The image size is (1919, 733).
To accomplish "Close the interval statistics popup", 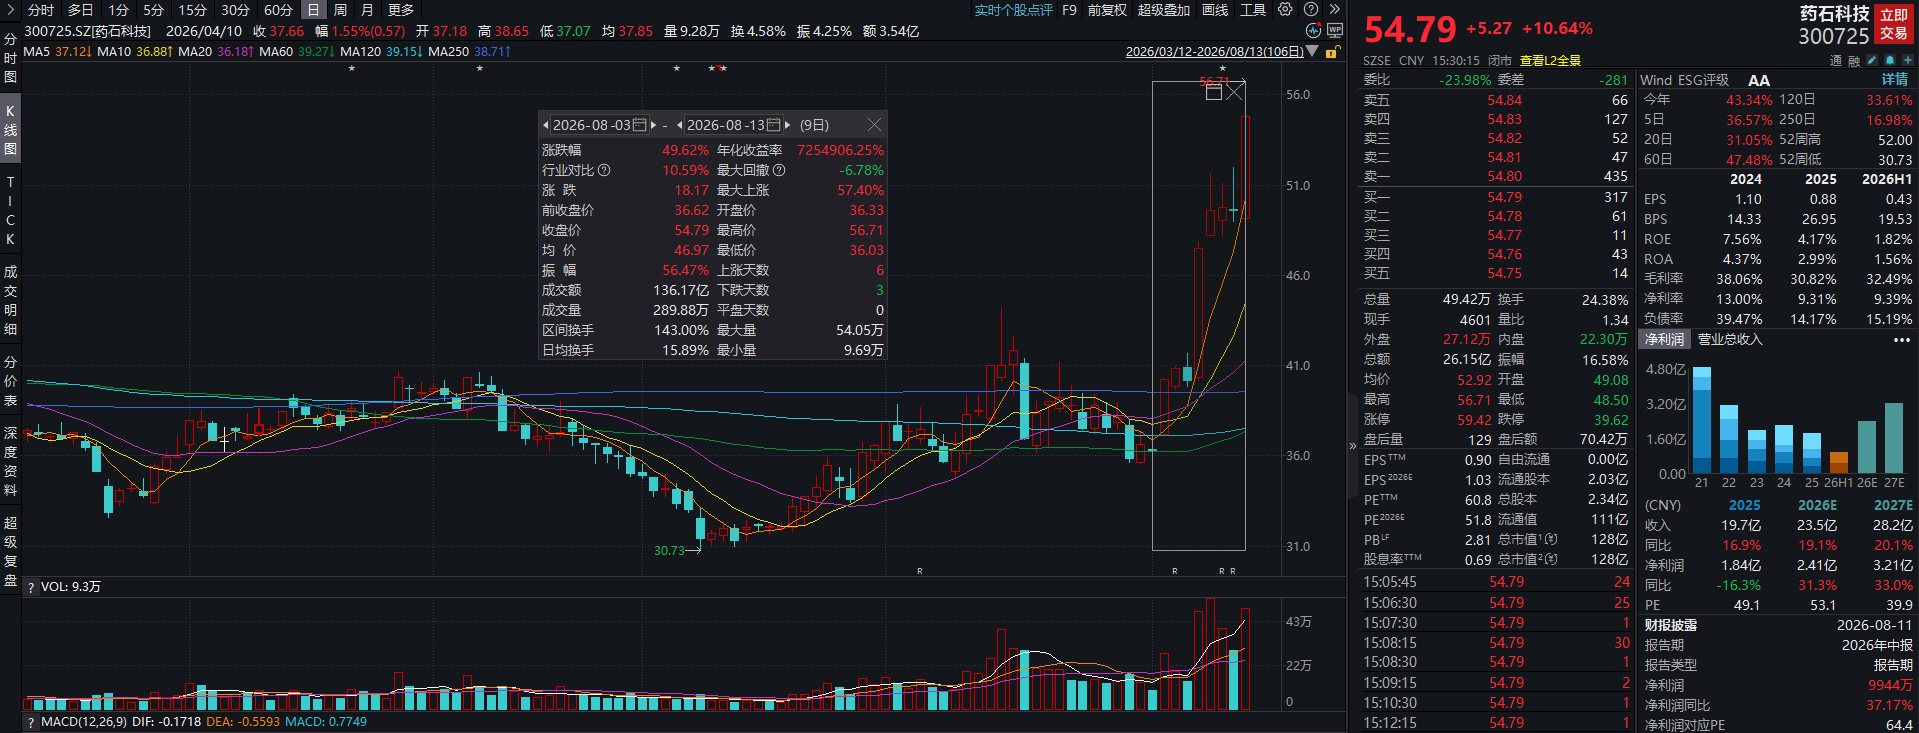I will point(875,125).
